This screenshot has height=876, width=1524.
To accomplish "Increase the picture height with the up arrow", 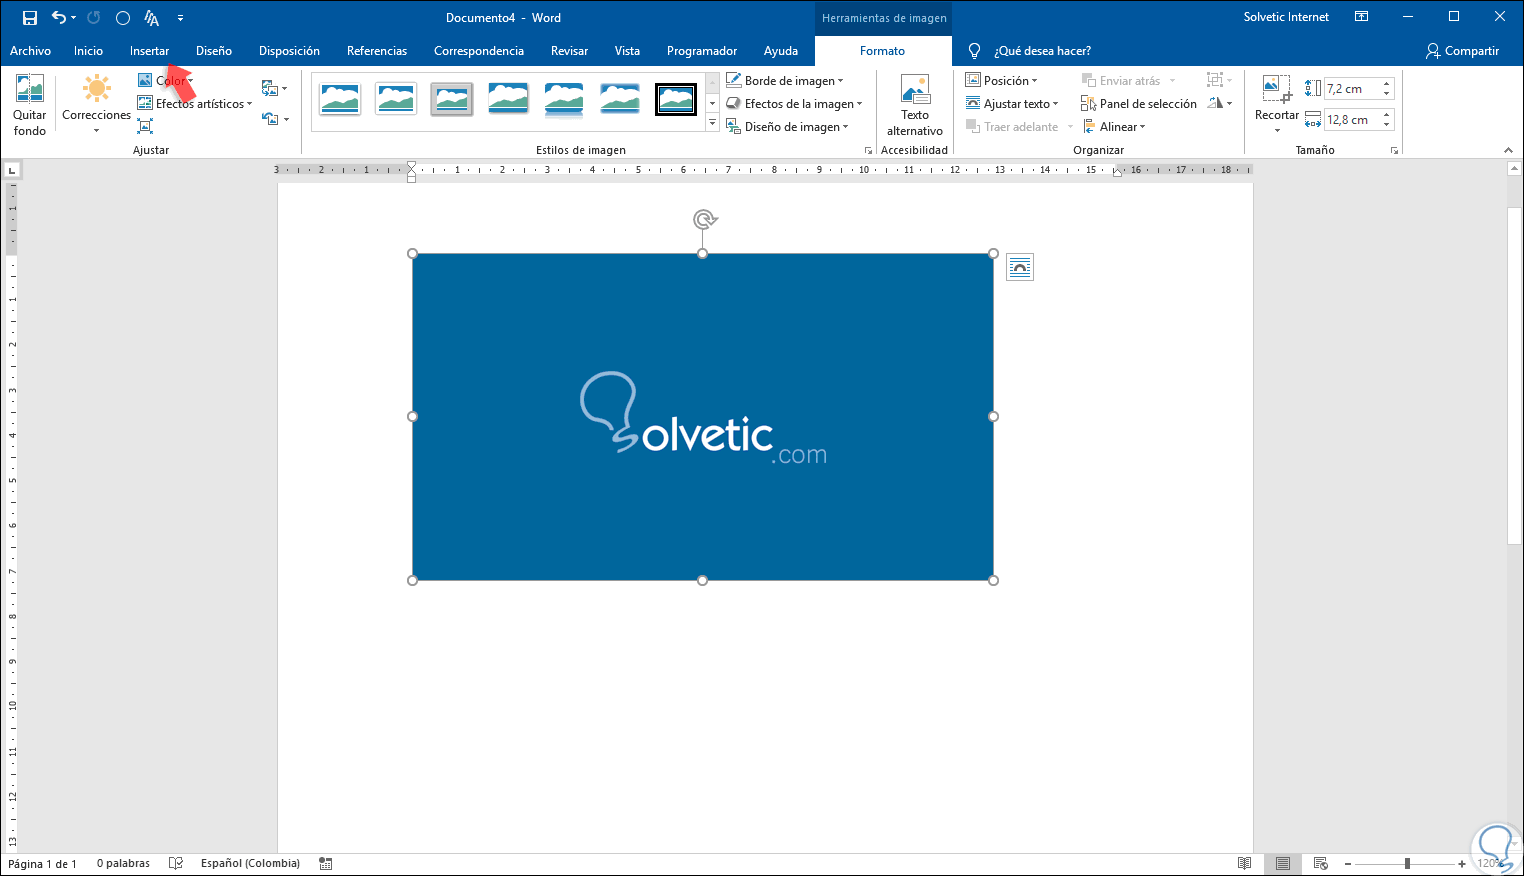I will click(1387, 84).
